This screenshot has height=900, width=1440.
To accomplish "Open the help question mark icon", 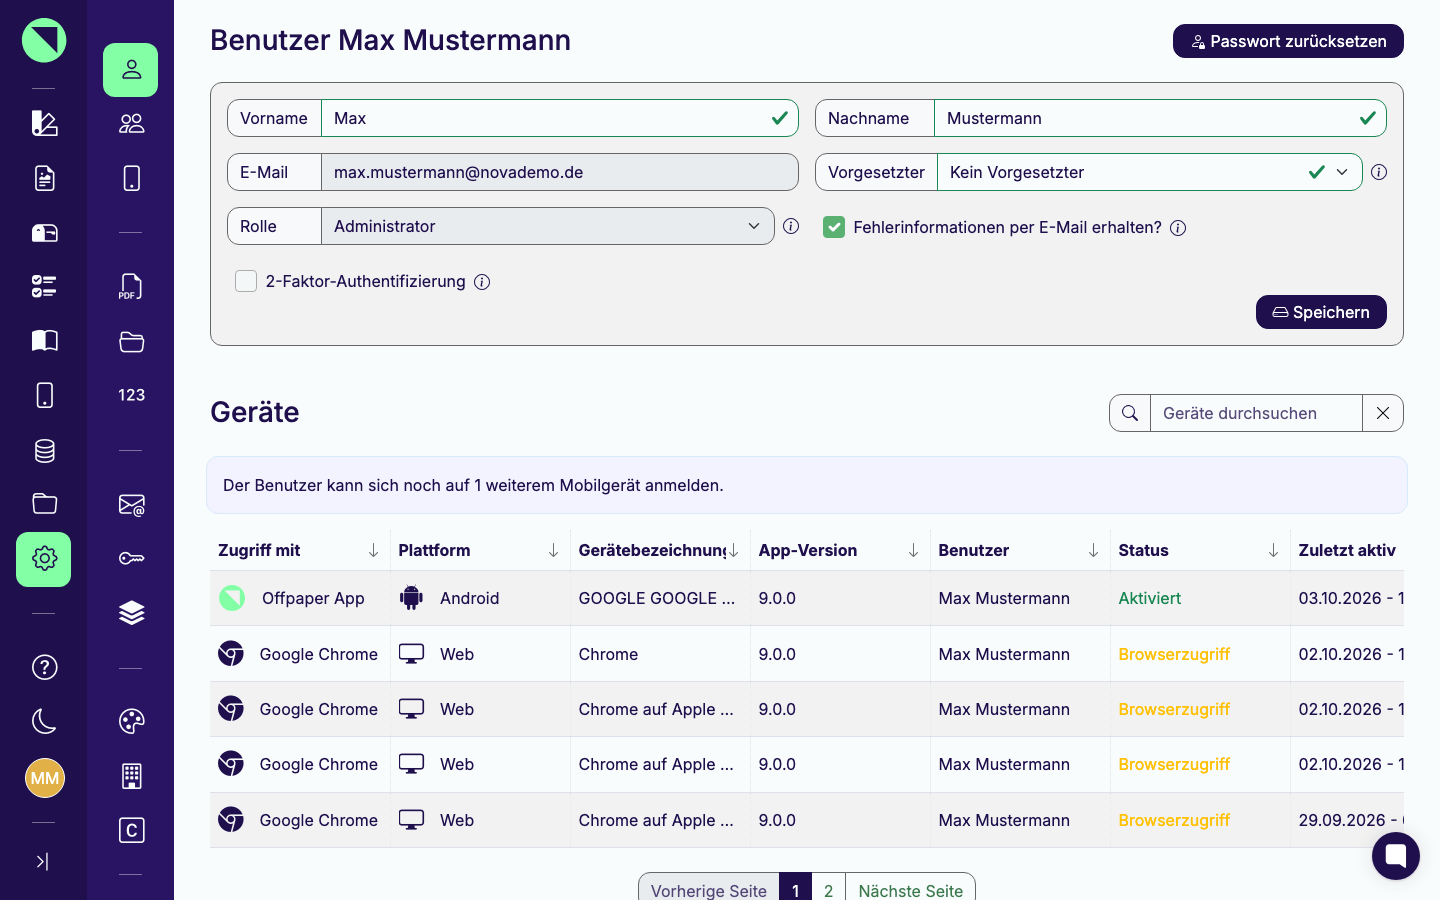I will click(x=44, y=667).
